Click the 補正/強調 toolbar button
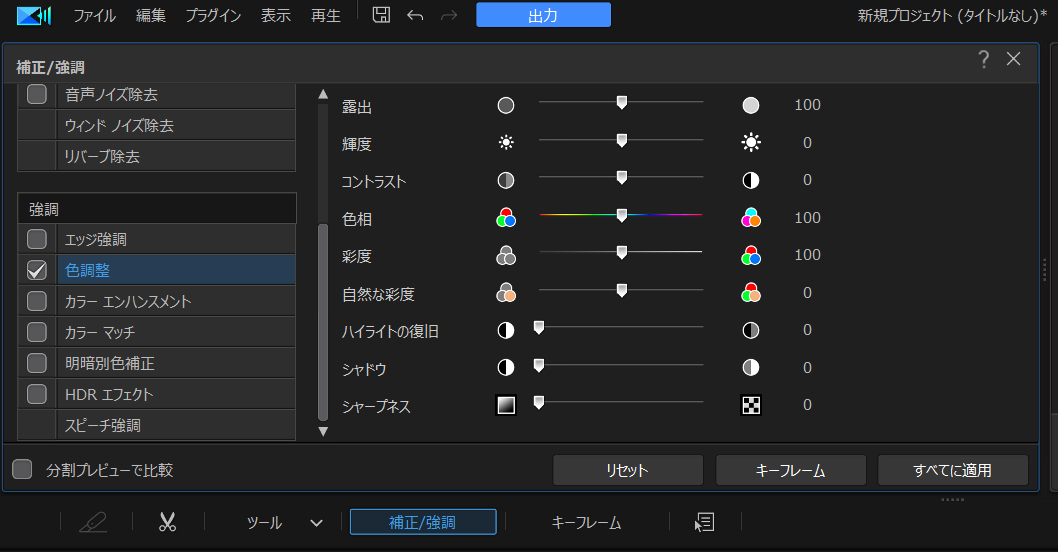This screenshot has height=552, width=1058. (422, 522)
